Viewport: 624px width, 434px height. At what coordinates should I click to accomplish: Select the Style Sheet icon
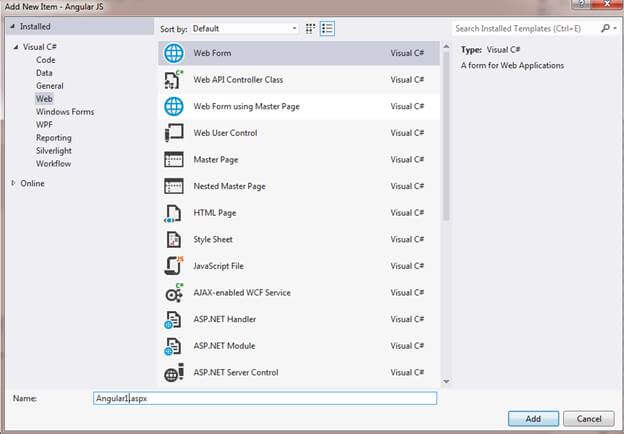174,239
